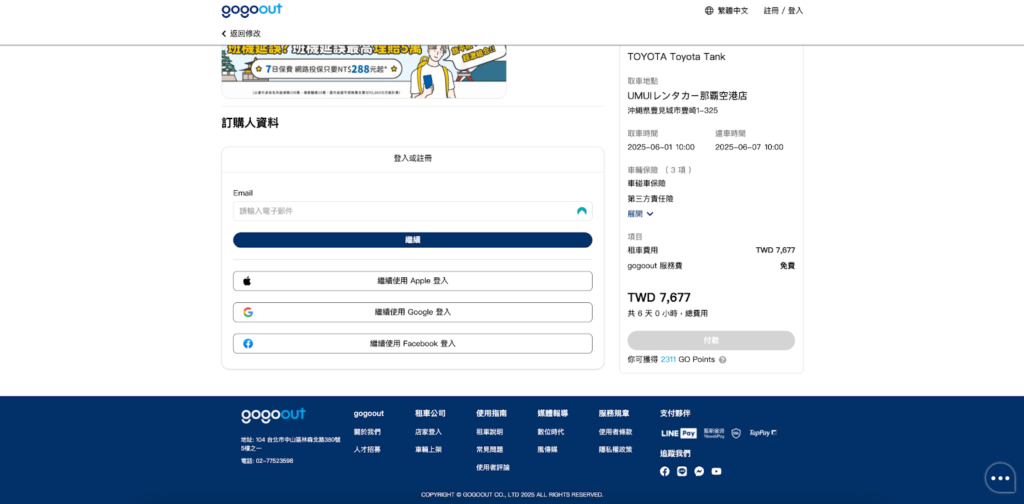This screenshot has width=1024, height=504.
Task: Focus the Email input field
Action: pos(413,211)
